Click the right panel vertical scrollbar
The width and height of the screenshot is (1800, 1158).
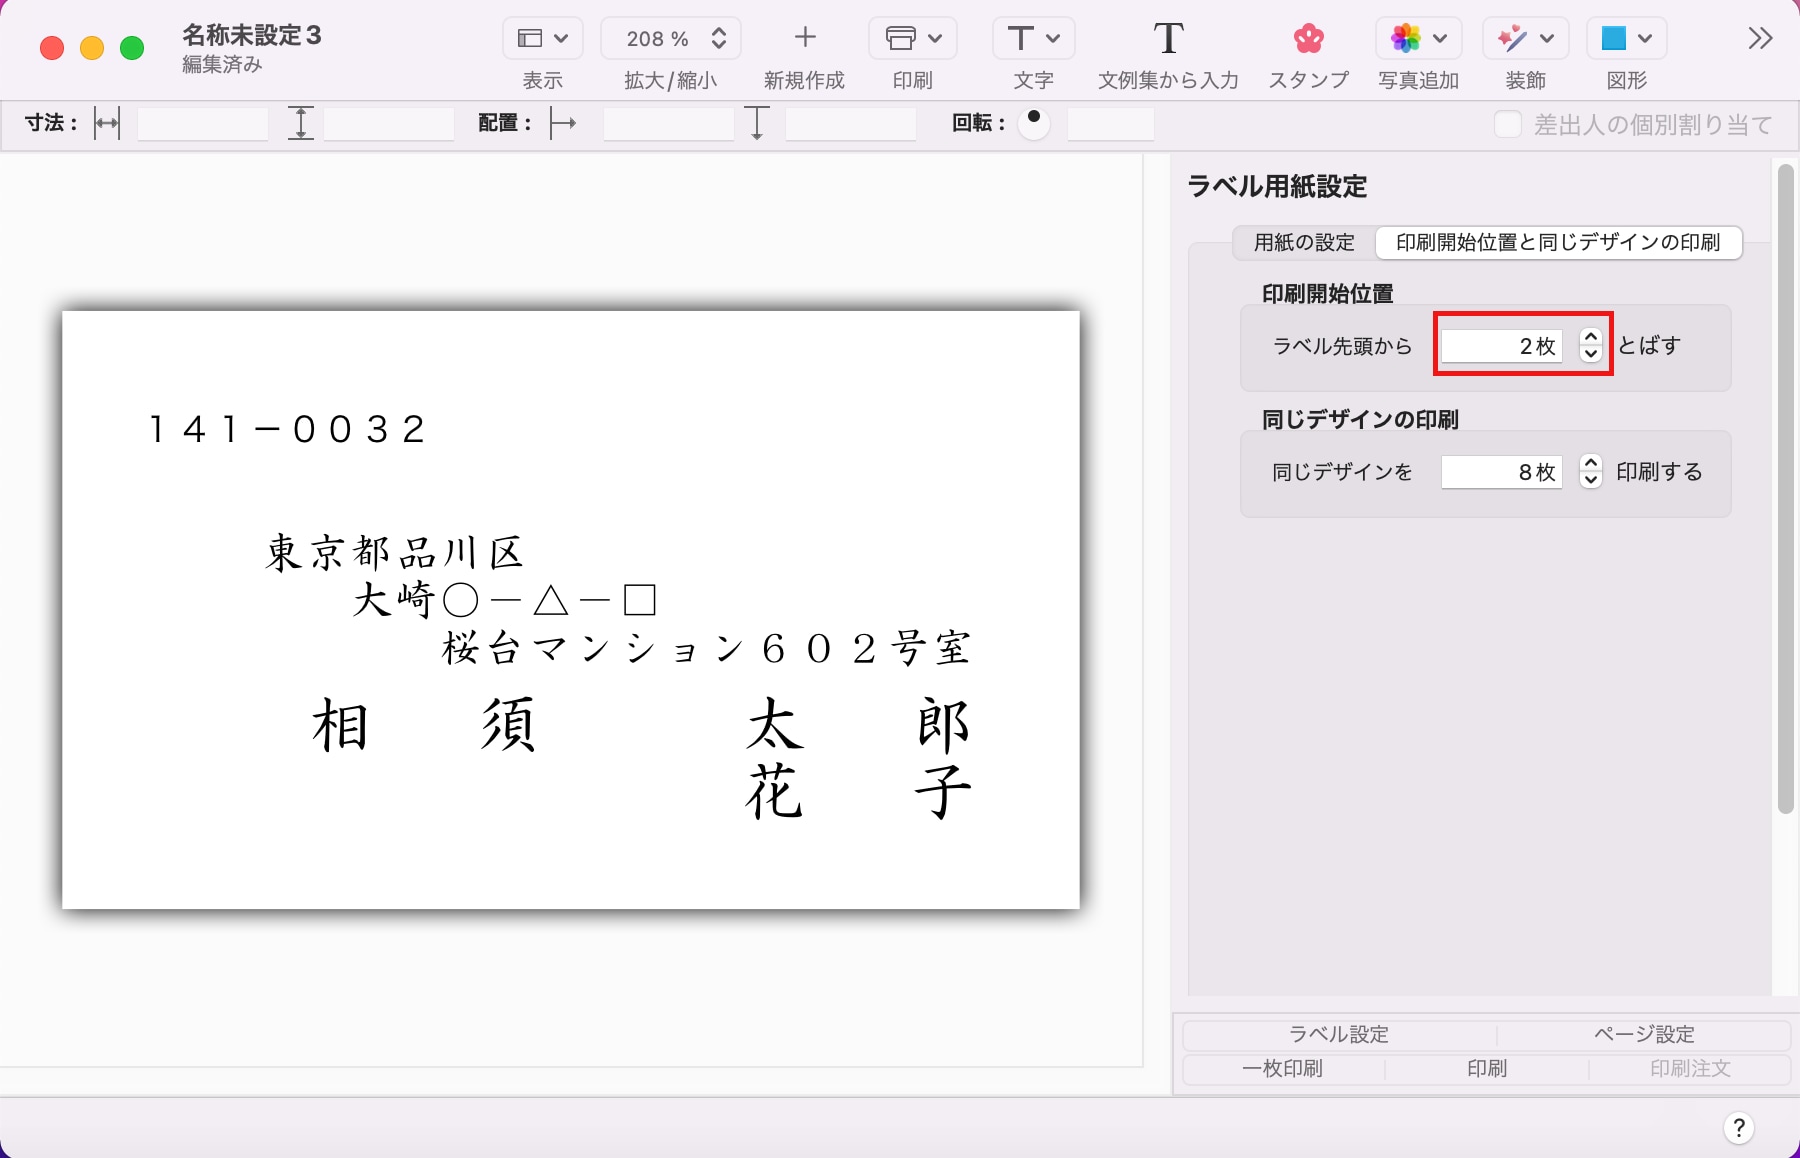(1786, 490)
